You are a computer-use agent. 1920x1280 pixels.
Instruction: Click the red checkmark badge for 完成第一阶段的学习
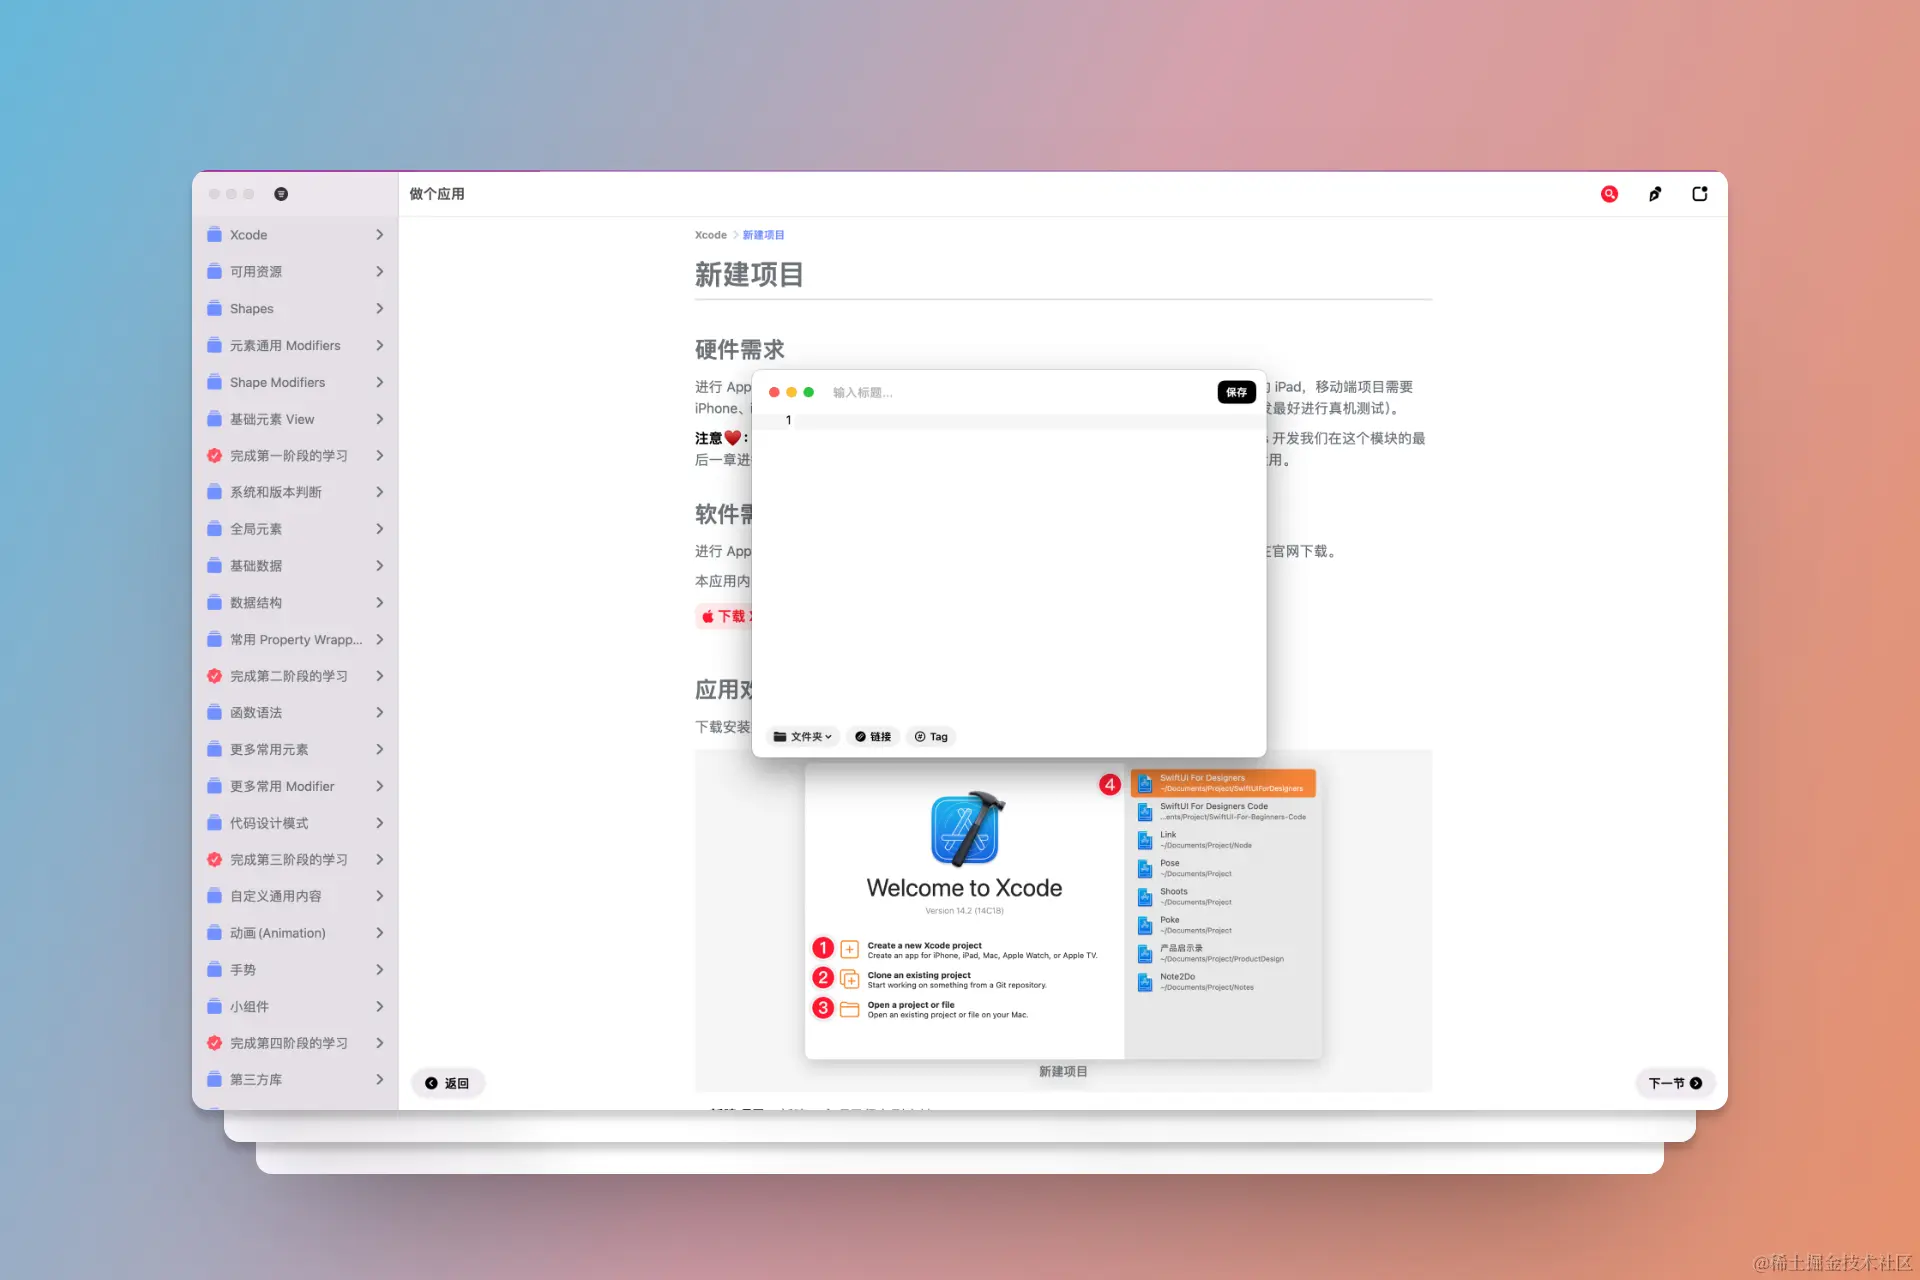pyautogui.click(x=214, y=456)
